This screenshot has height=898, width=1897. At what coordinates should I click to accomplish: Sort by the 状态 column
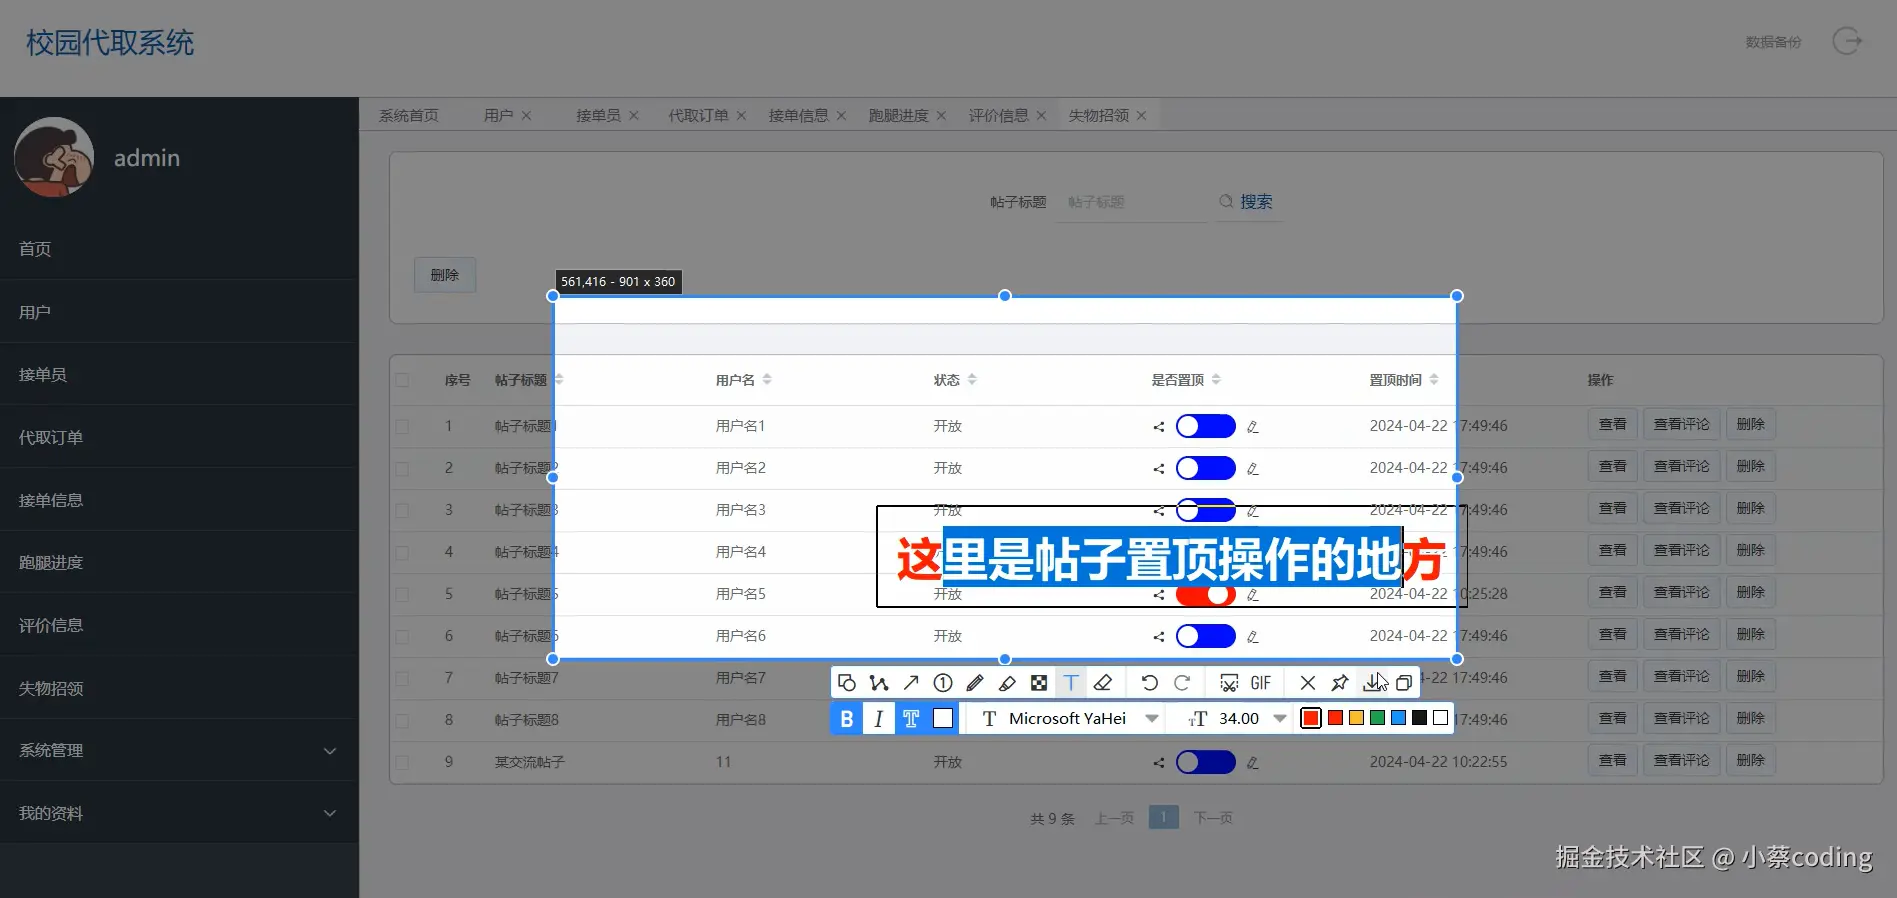click(x=972, y=380)
